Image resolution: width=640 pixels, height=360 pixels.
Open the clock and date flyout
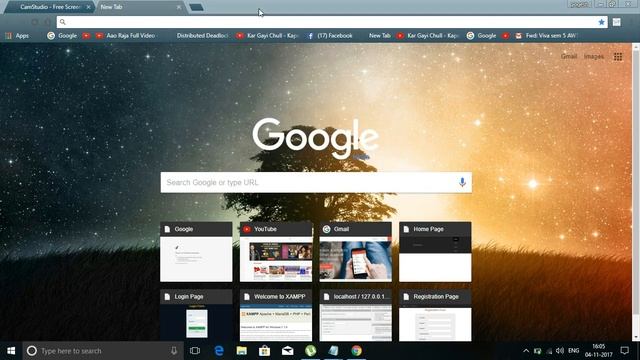click(x=599, y=351)
